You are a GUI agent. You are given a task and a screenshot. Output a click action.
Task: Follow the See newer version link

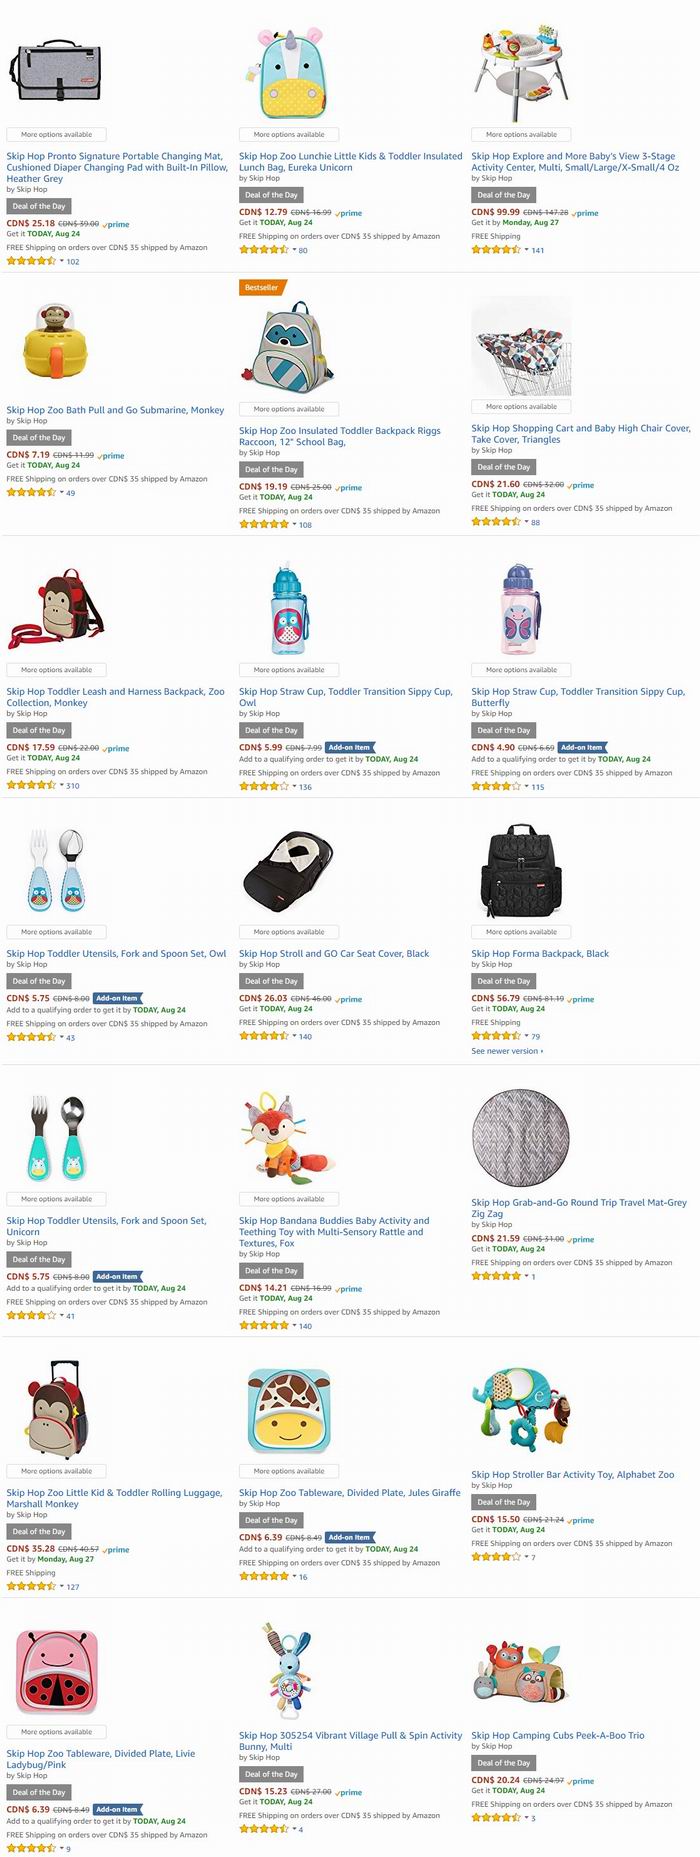click(x=507, y=1051)
